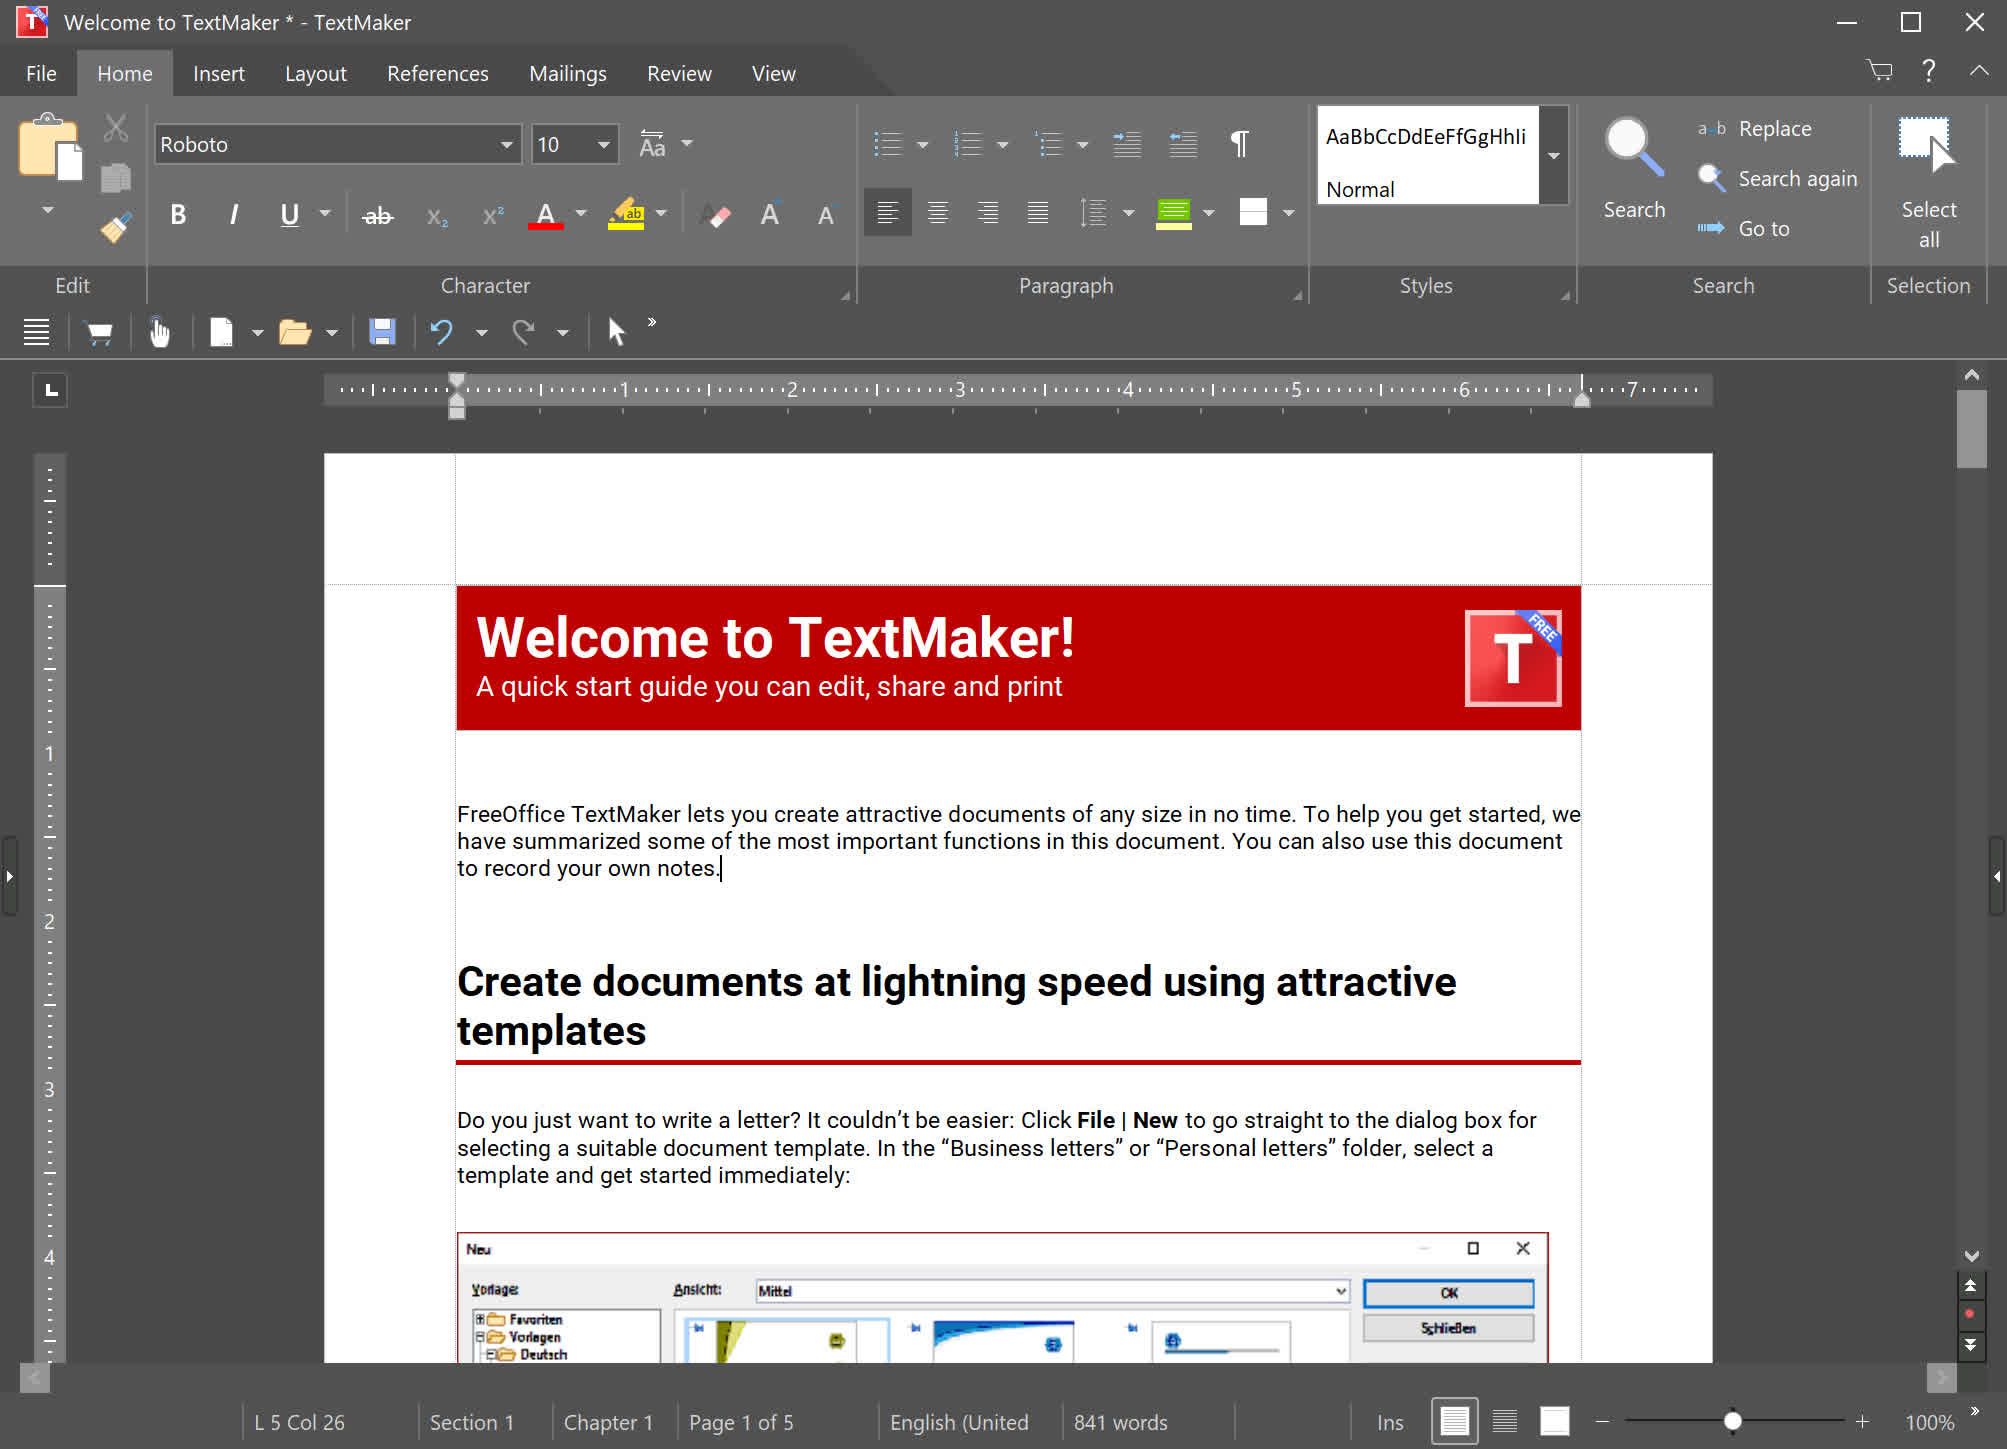Click the touch mode hand icon

click(x=159, y=332)
